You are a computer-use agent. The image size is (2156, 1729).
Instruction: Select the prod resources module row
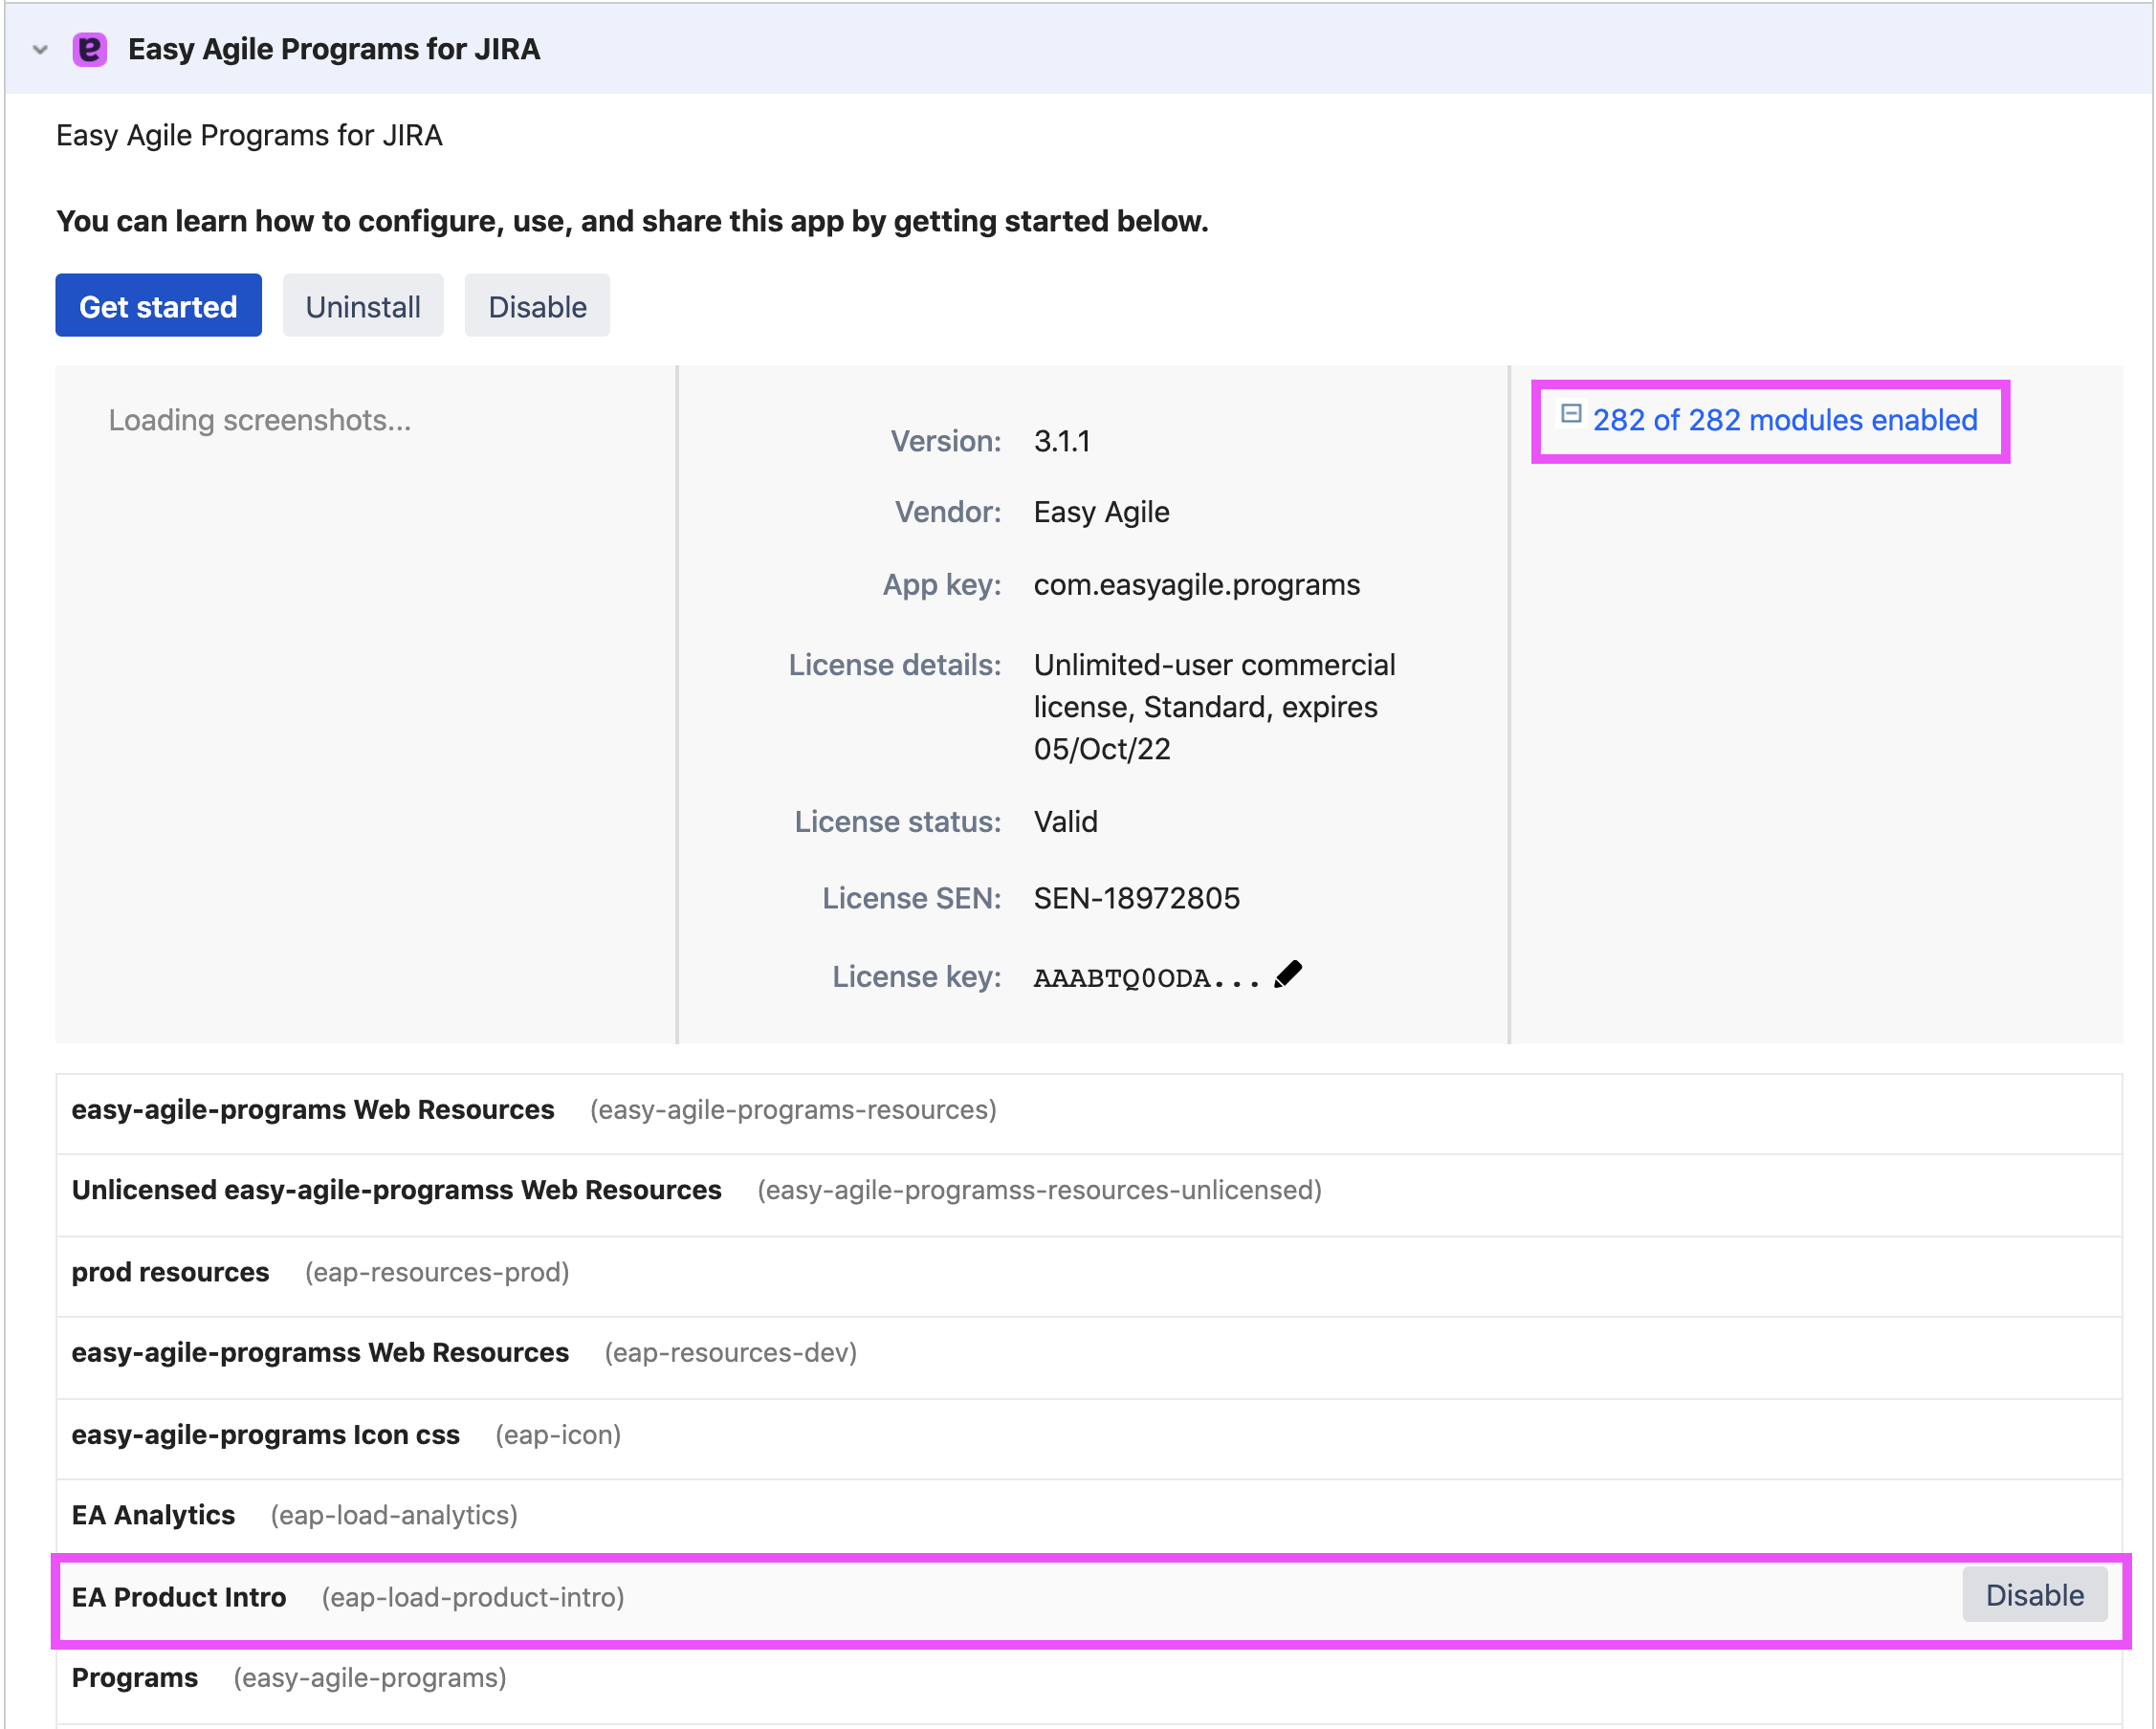pyautogui.click(x=170, y=1272)
